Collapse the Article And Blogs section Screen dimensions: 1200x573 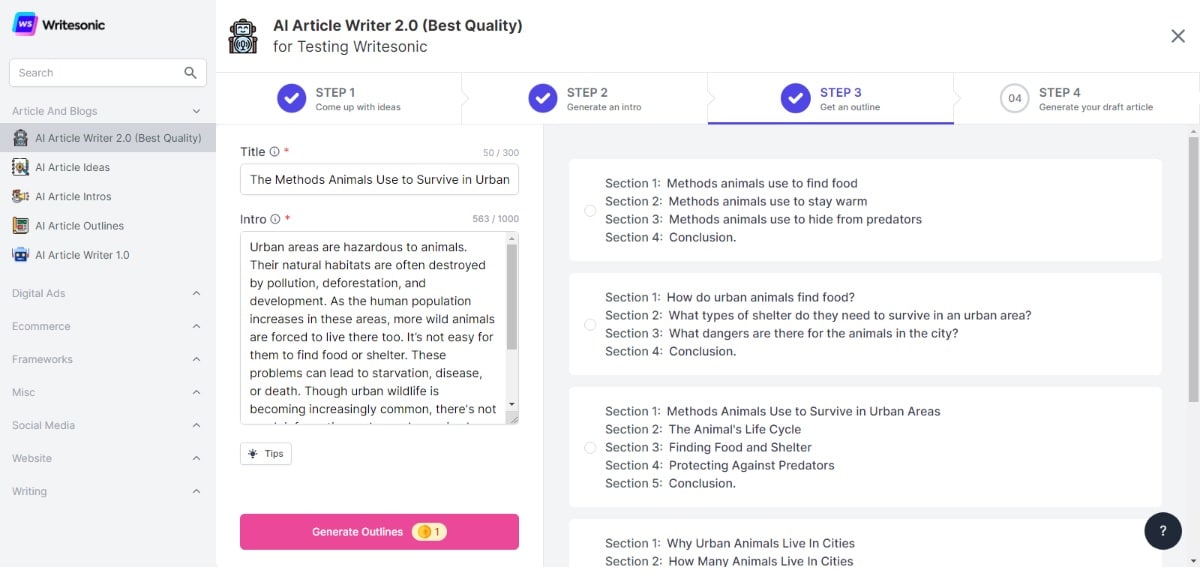coord(196,111)
